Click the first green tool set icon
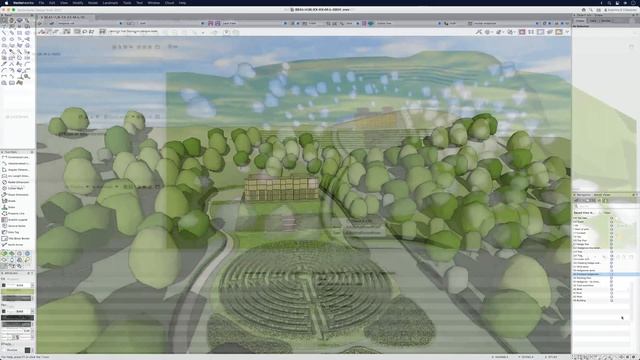The image size is (640, 360). [x=4, y=253]
